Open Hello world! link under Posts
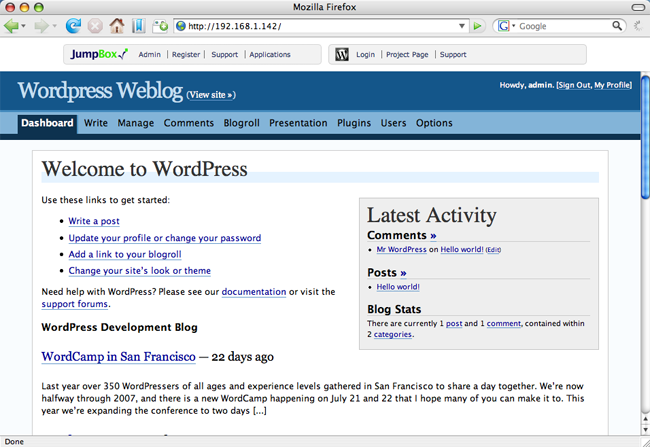The image size is (650, 447). coord(398,287)
